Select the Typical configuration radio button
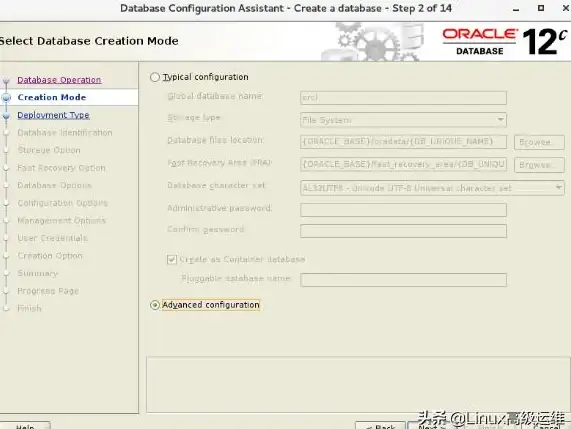Screen dimensions: 571x429 [x=155, y=77]
